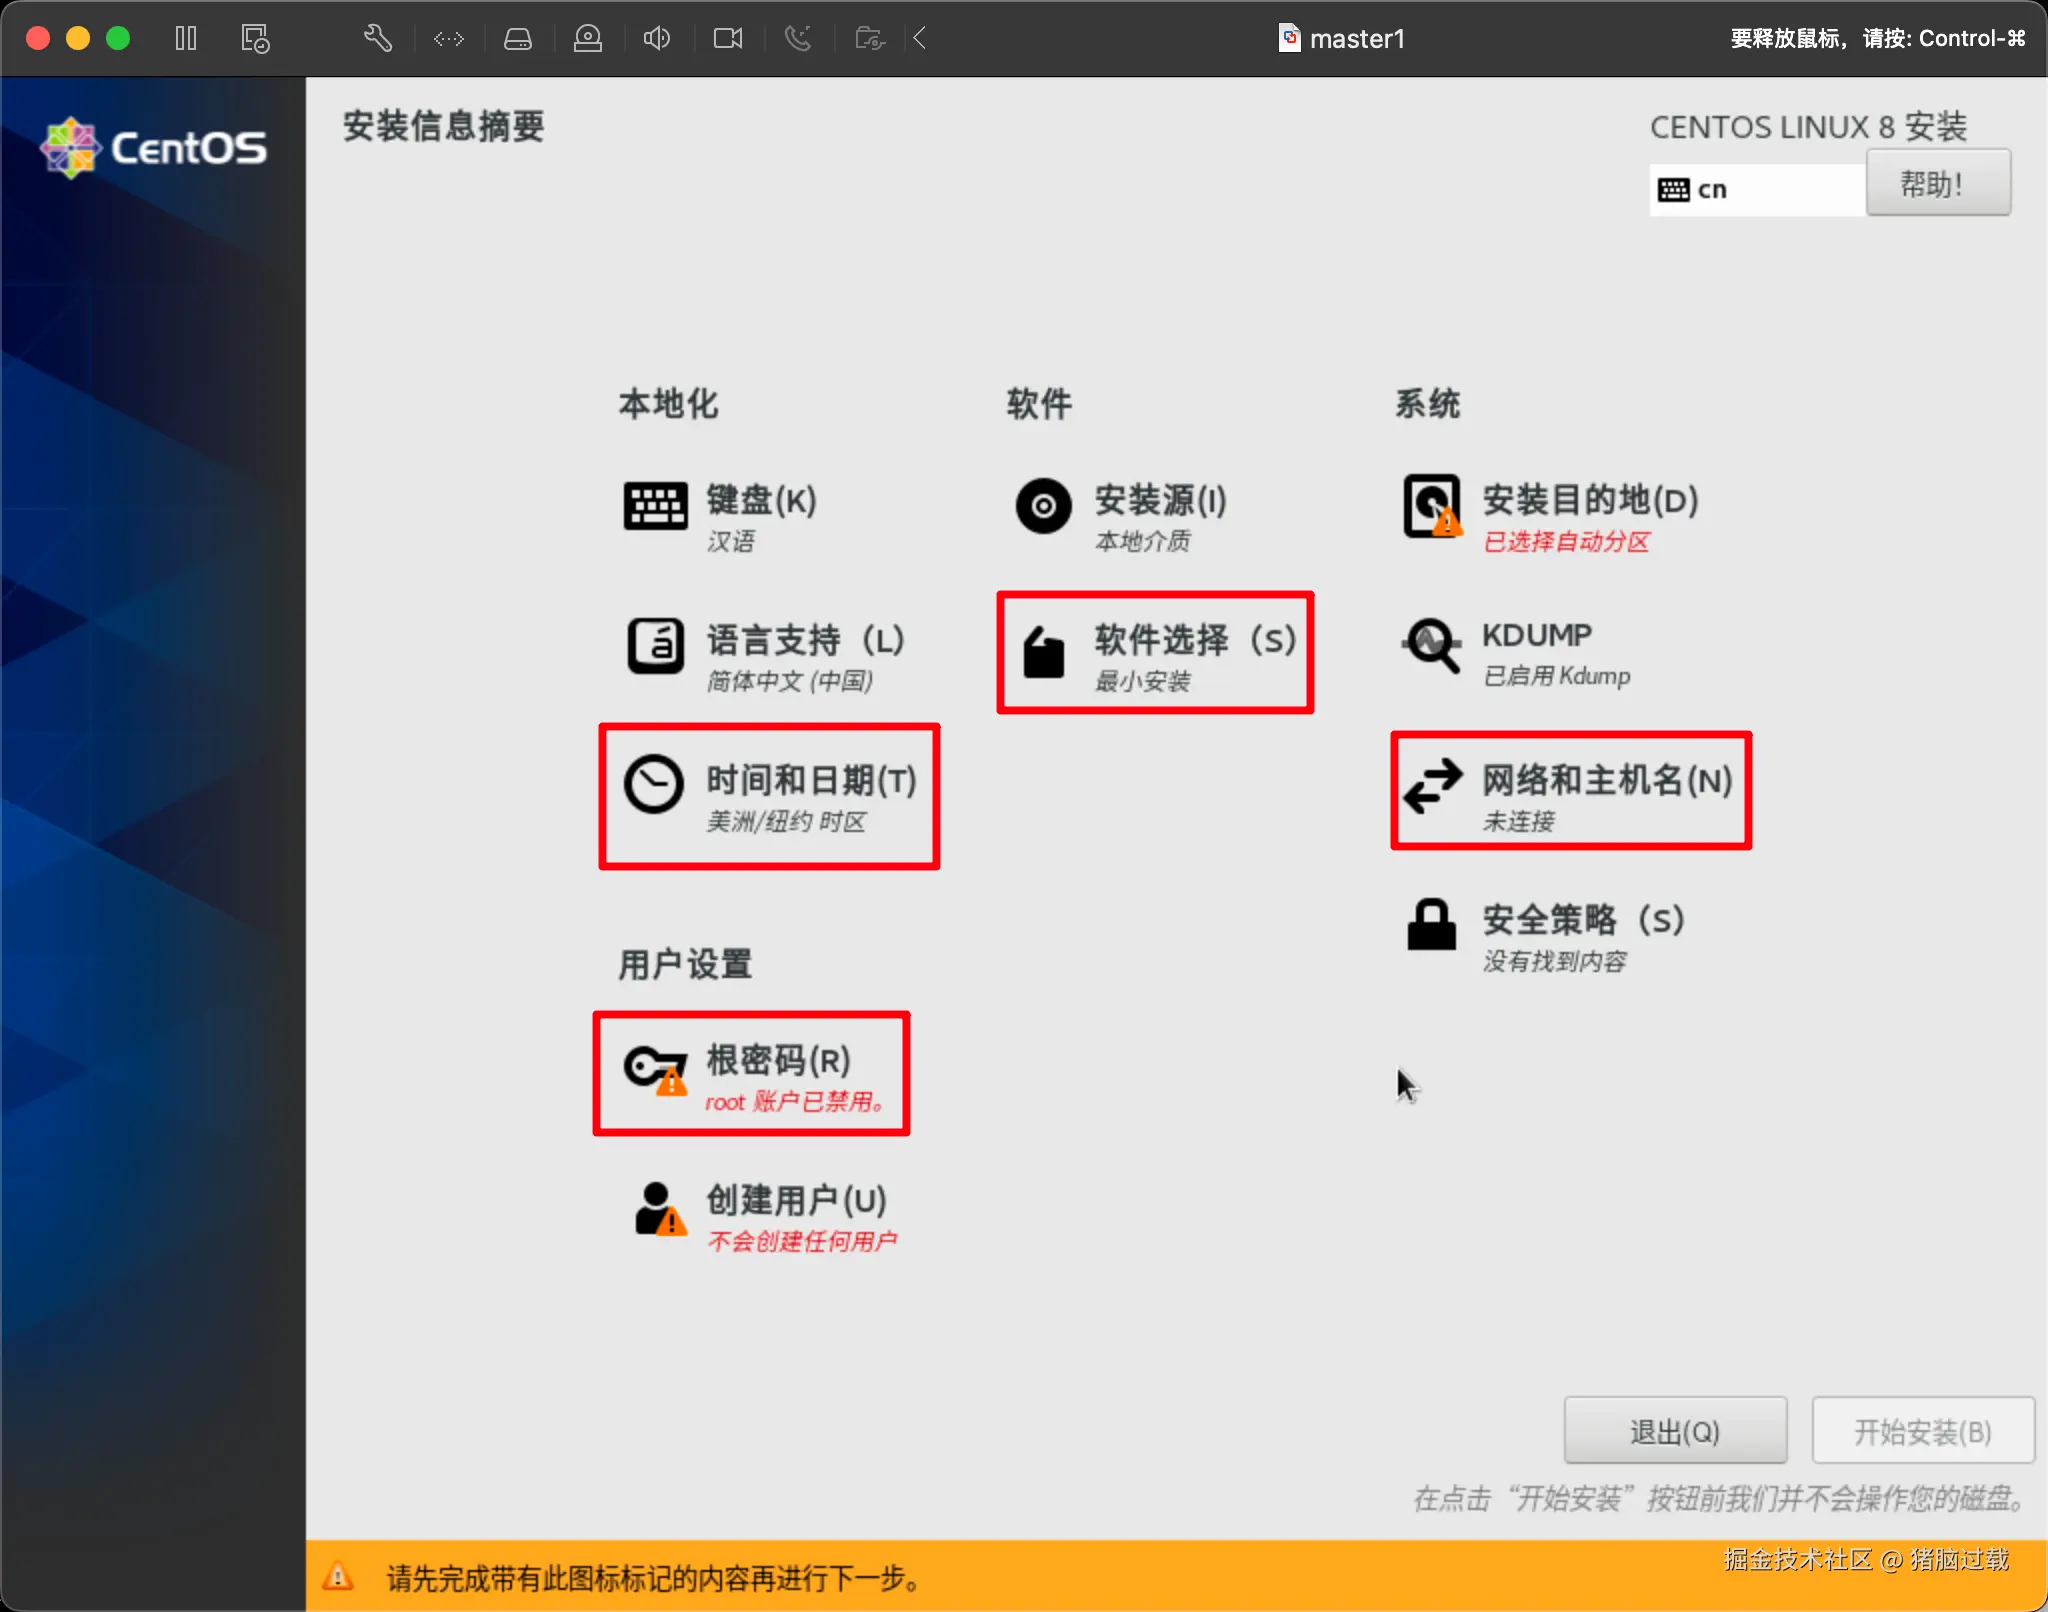Click the Time & Date clock icon
The height and width of the screenshot is (1612, 2048).
point(653,783)
